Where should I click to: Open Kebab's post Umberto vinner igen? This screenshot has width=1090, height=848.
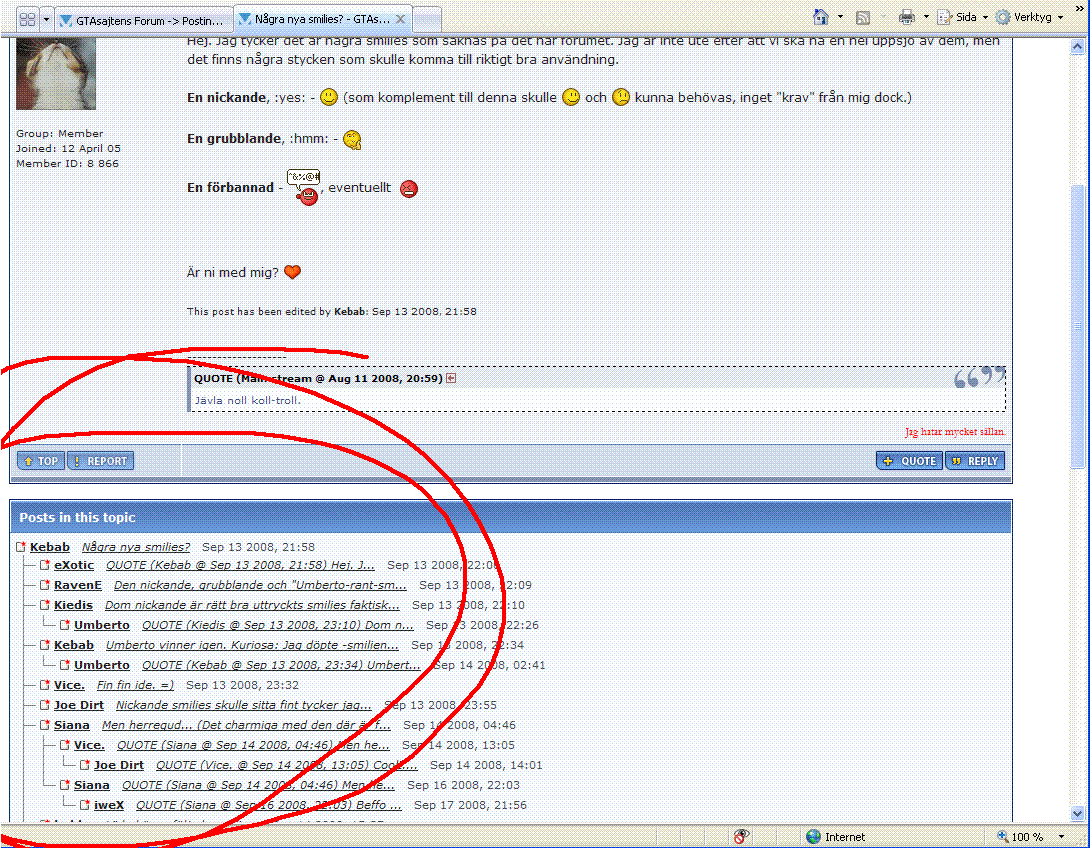click(252, 645)
